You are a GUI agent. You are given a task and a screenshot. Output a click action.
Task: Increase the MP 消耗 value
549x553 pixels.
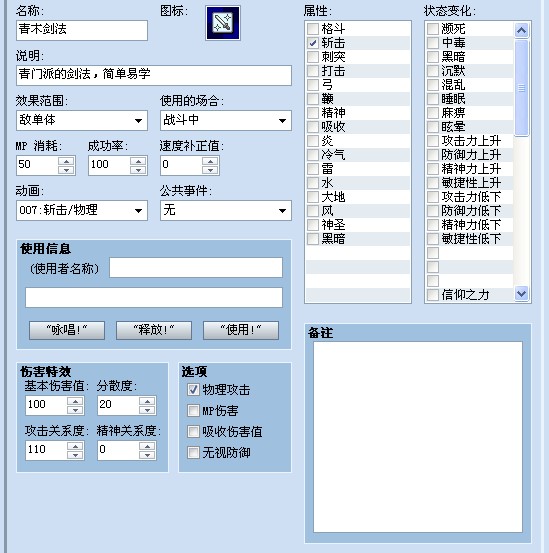[66, 161]
